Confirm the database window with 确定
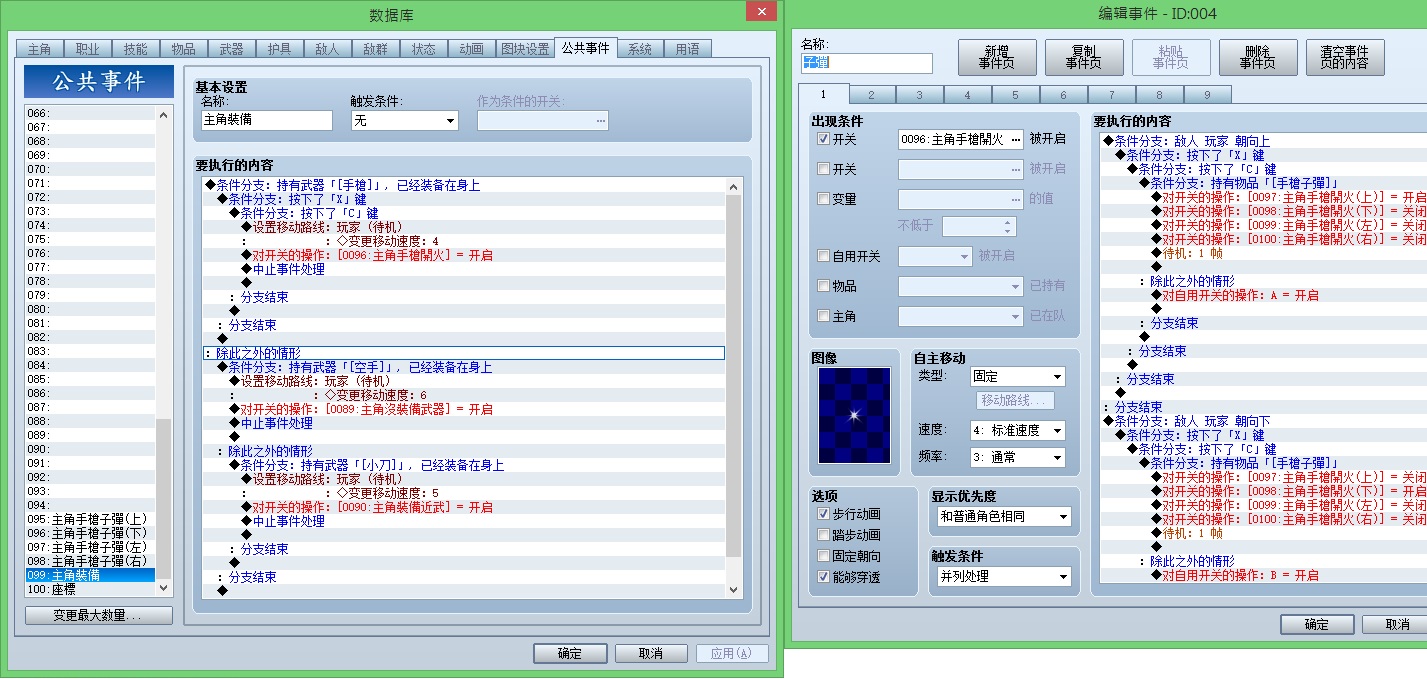 click(570, 653)
